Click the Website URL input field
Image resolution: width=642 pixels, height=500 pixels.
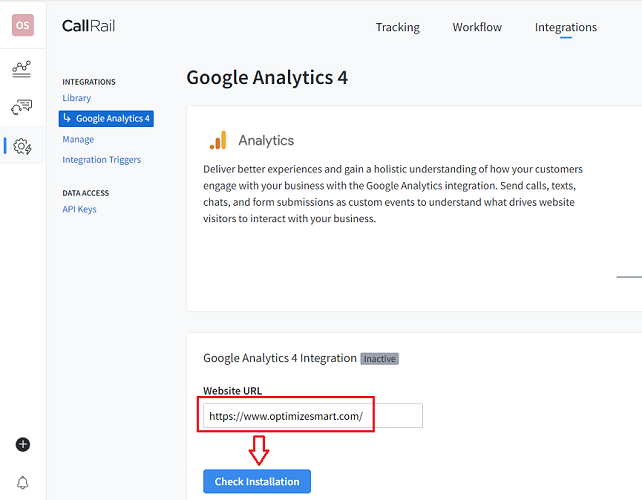coord(312,415)
